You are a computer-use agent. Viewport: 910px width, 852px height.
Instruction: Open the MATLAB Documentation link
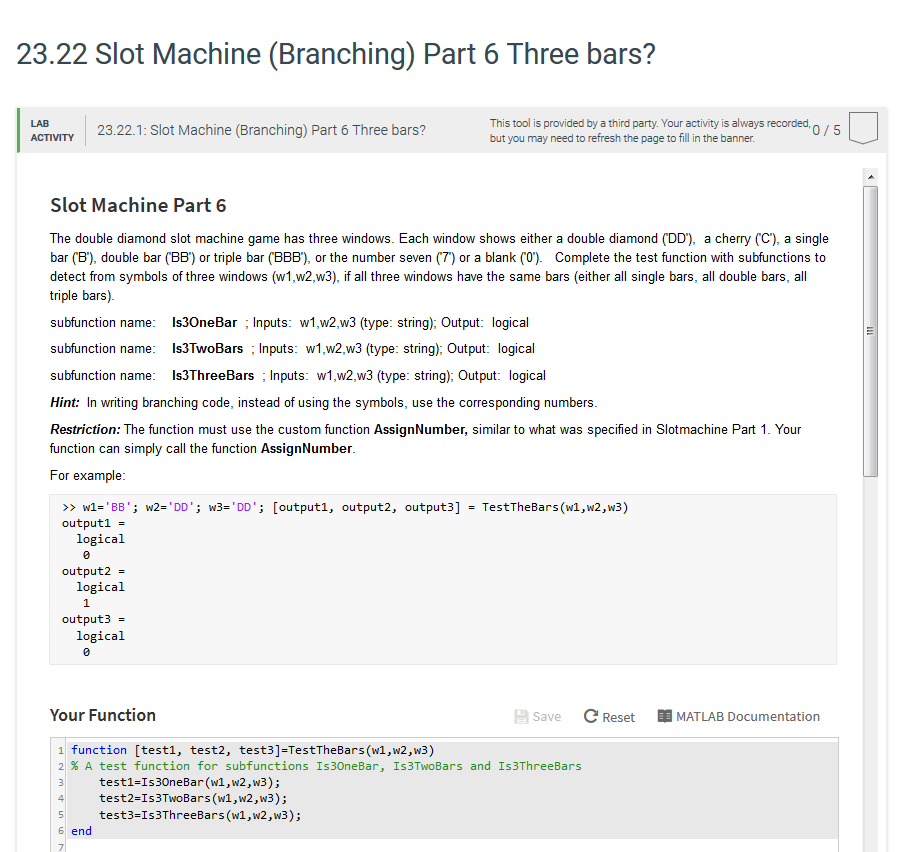[748, 716]
